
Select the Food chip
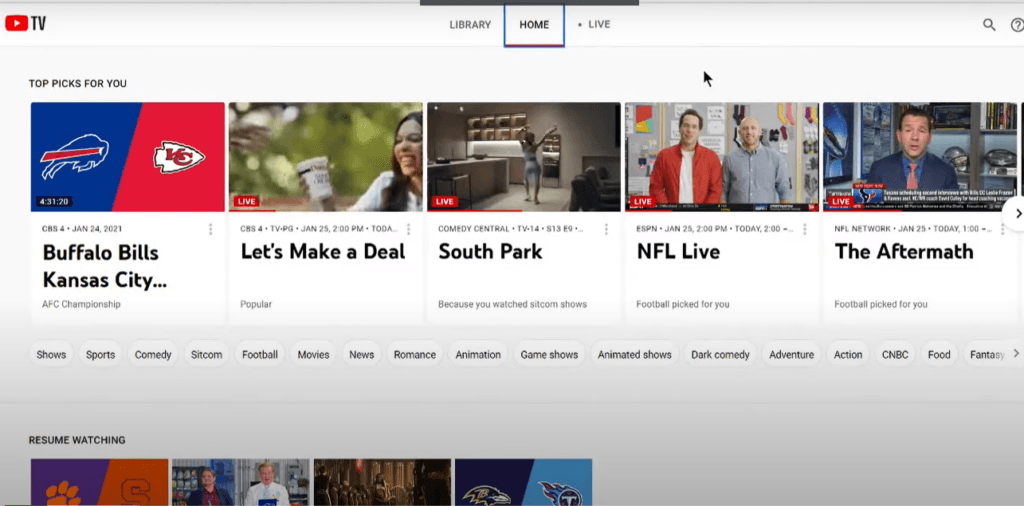tap(939, 355)
